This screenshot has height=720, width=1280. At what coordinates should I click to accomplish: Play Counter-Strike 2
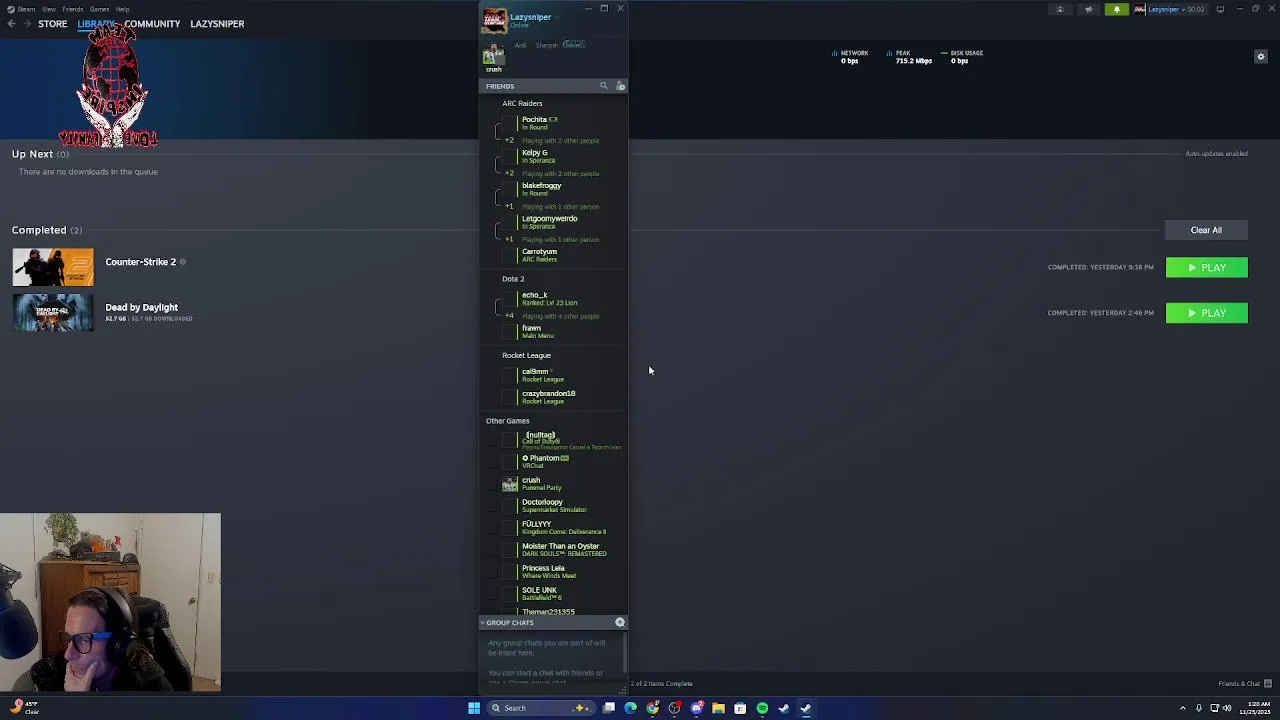click(x=1206, y=268)
